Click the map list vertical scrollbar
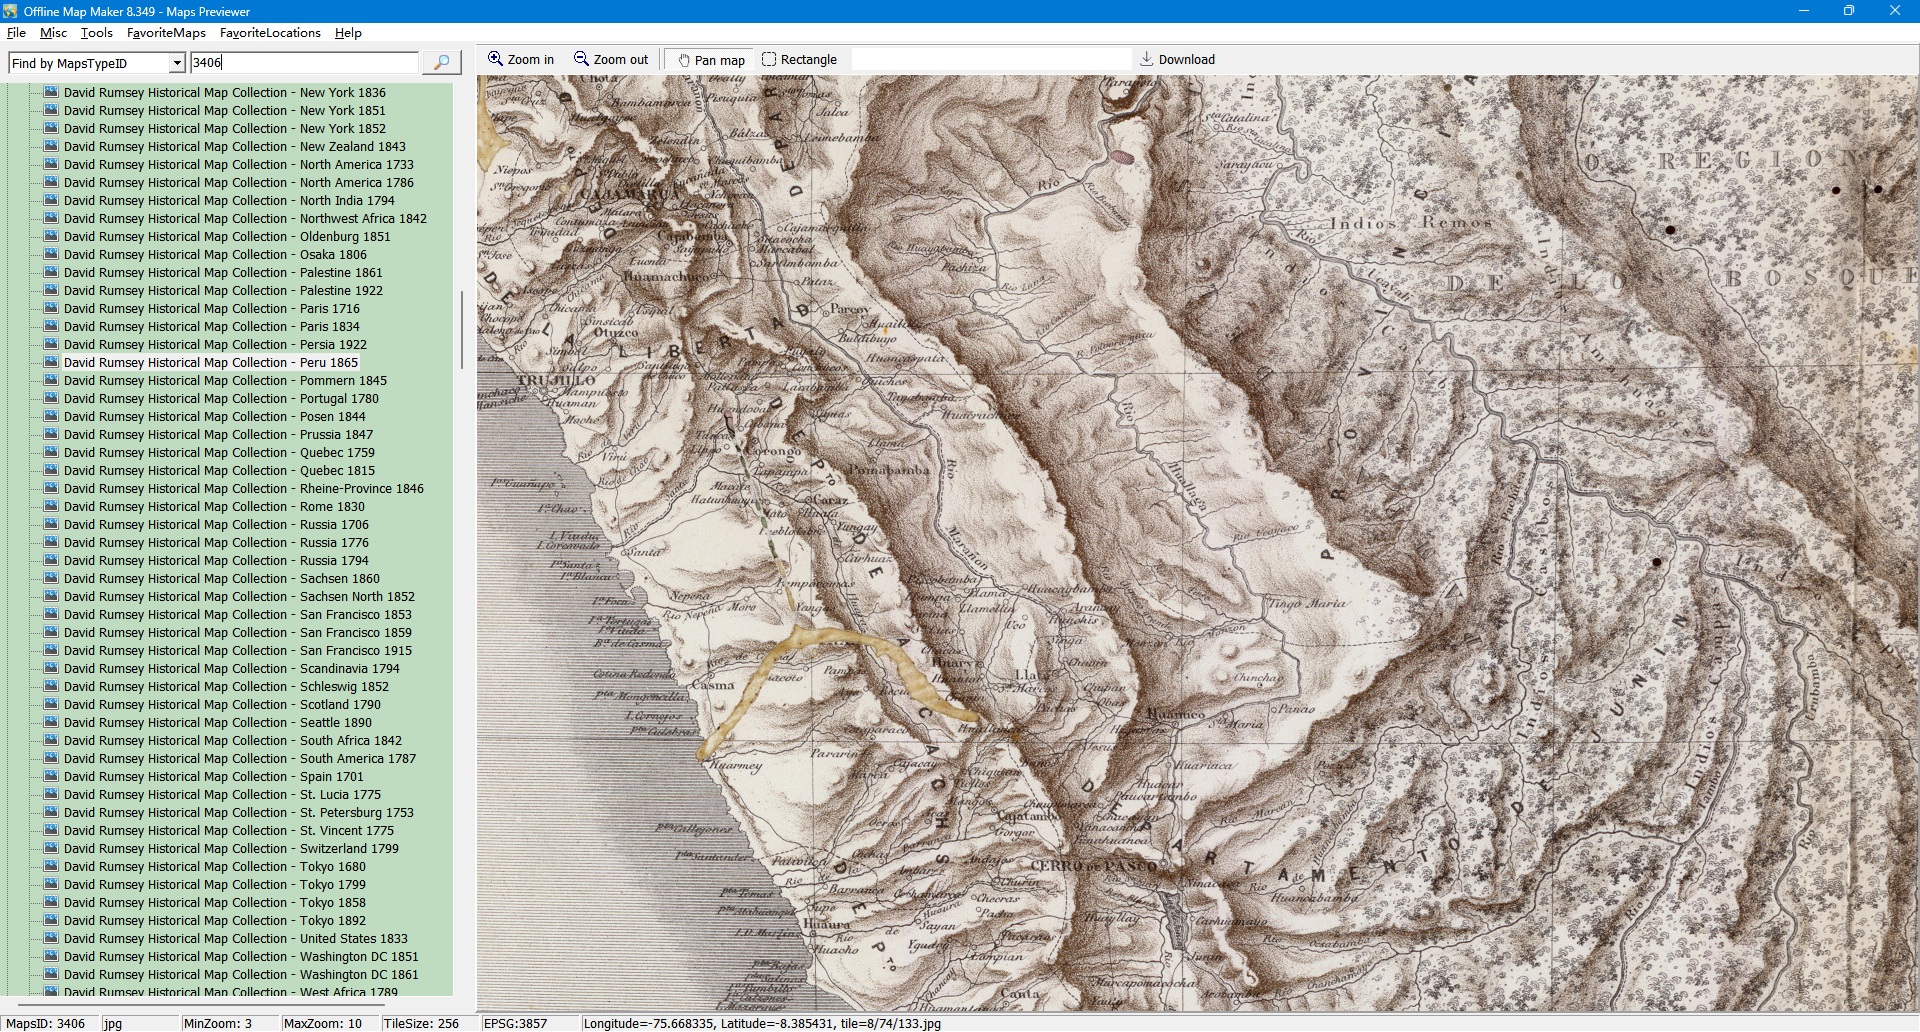1920x1032 pixels. pos(461,330)
